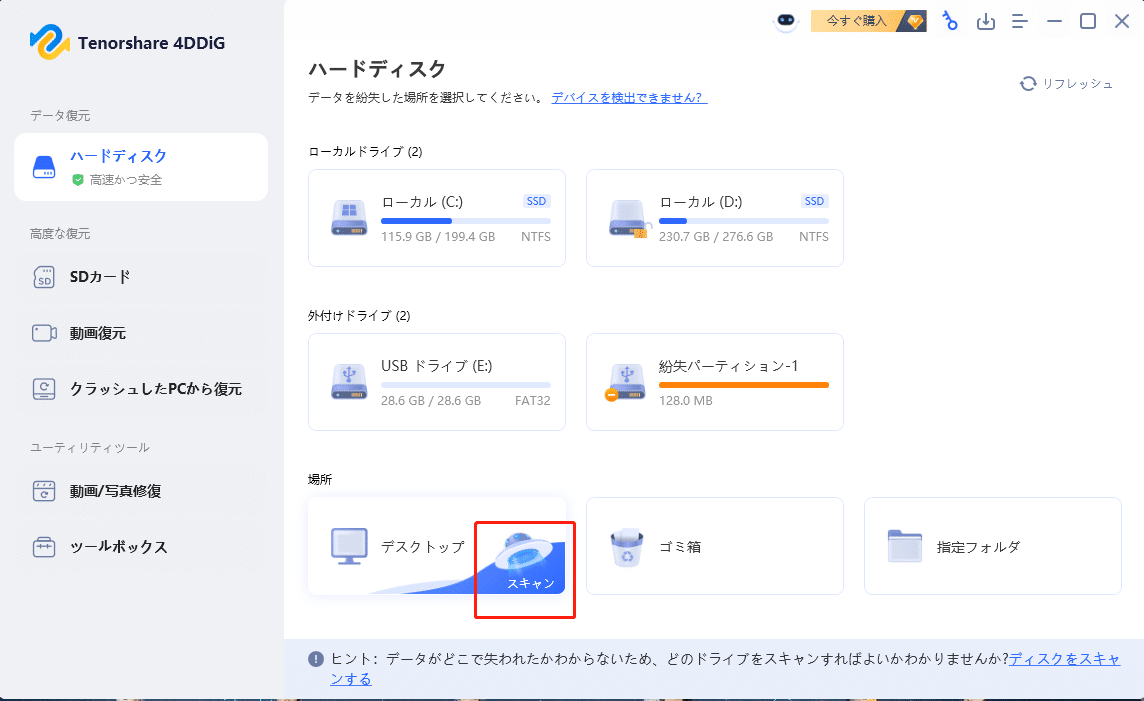Image resolution: width=1144 pixels, height=701 pixels.
Task: Click the refresh icon next to リフレッシュ
Action: click(x=1028, y=84)
